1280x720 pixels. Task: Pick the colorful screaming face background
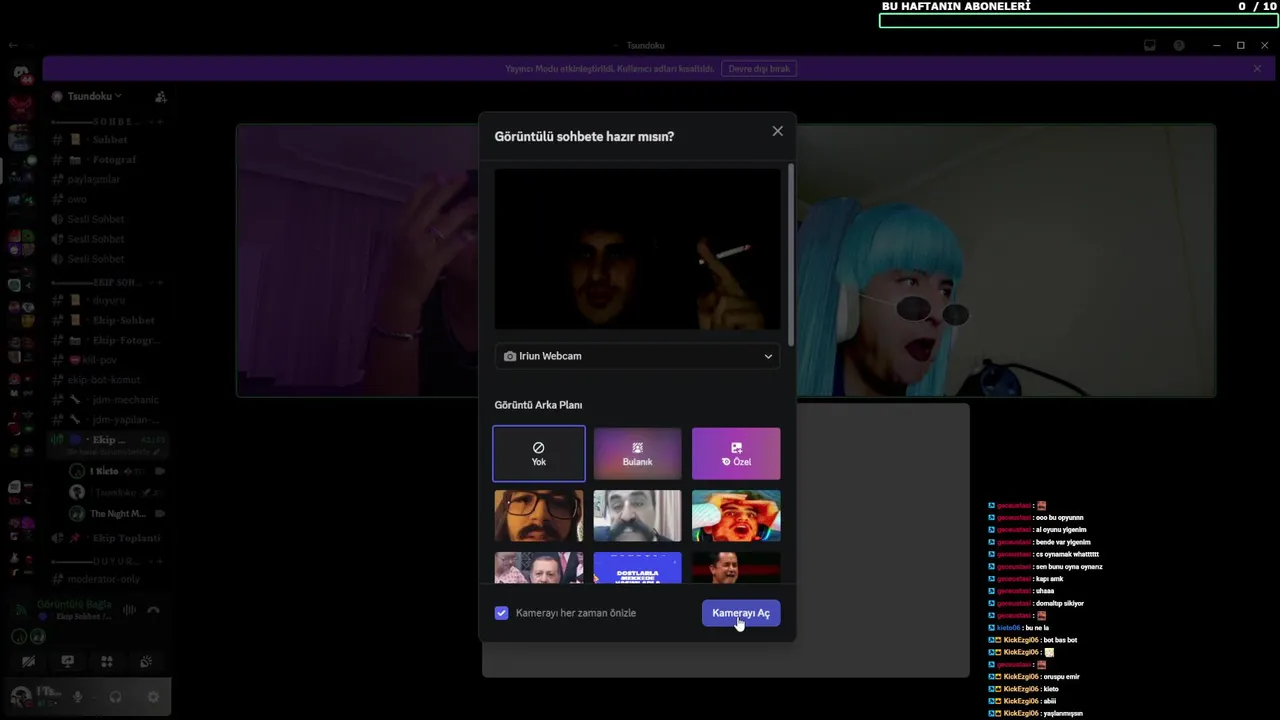tap(736, 515)
